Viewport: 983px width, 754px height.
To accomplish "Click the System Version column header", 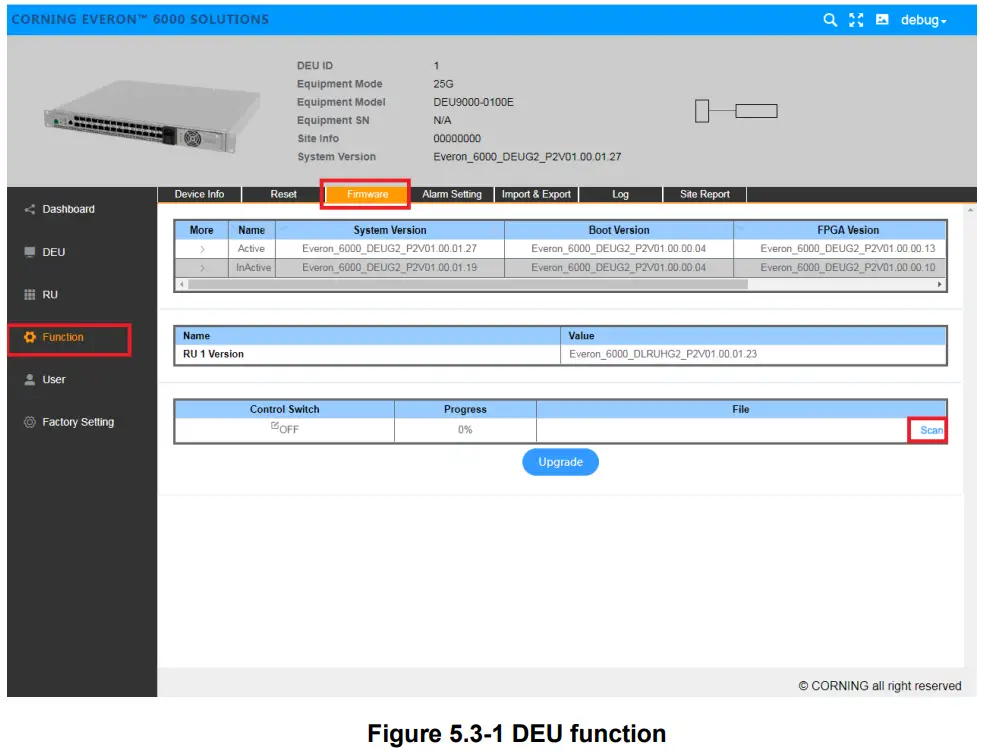I will coord(390,230).
